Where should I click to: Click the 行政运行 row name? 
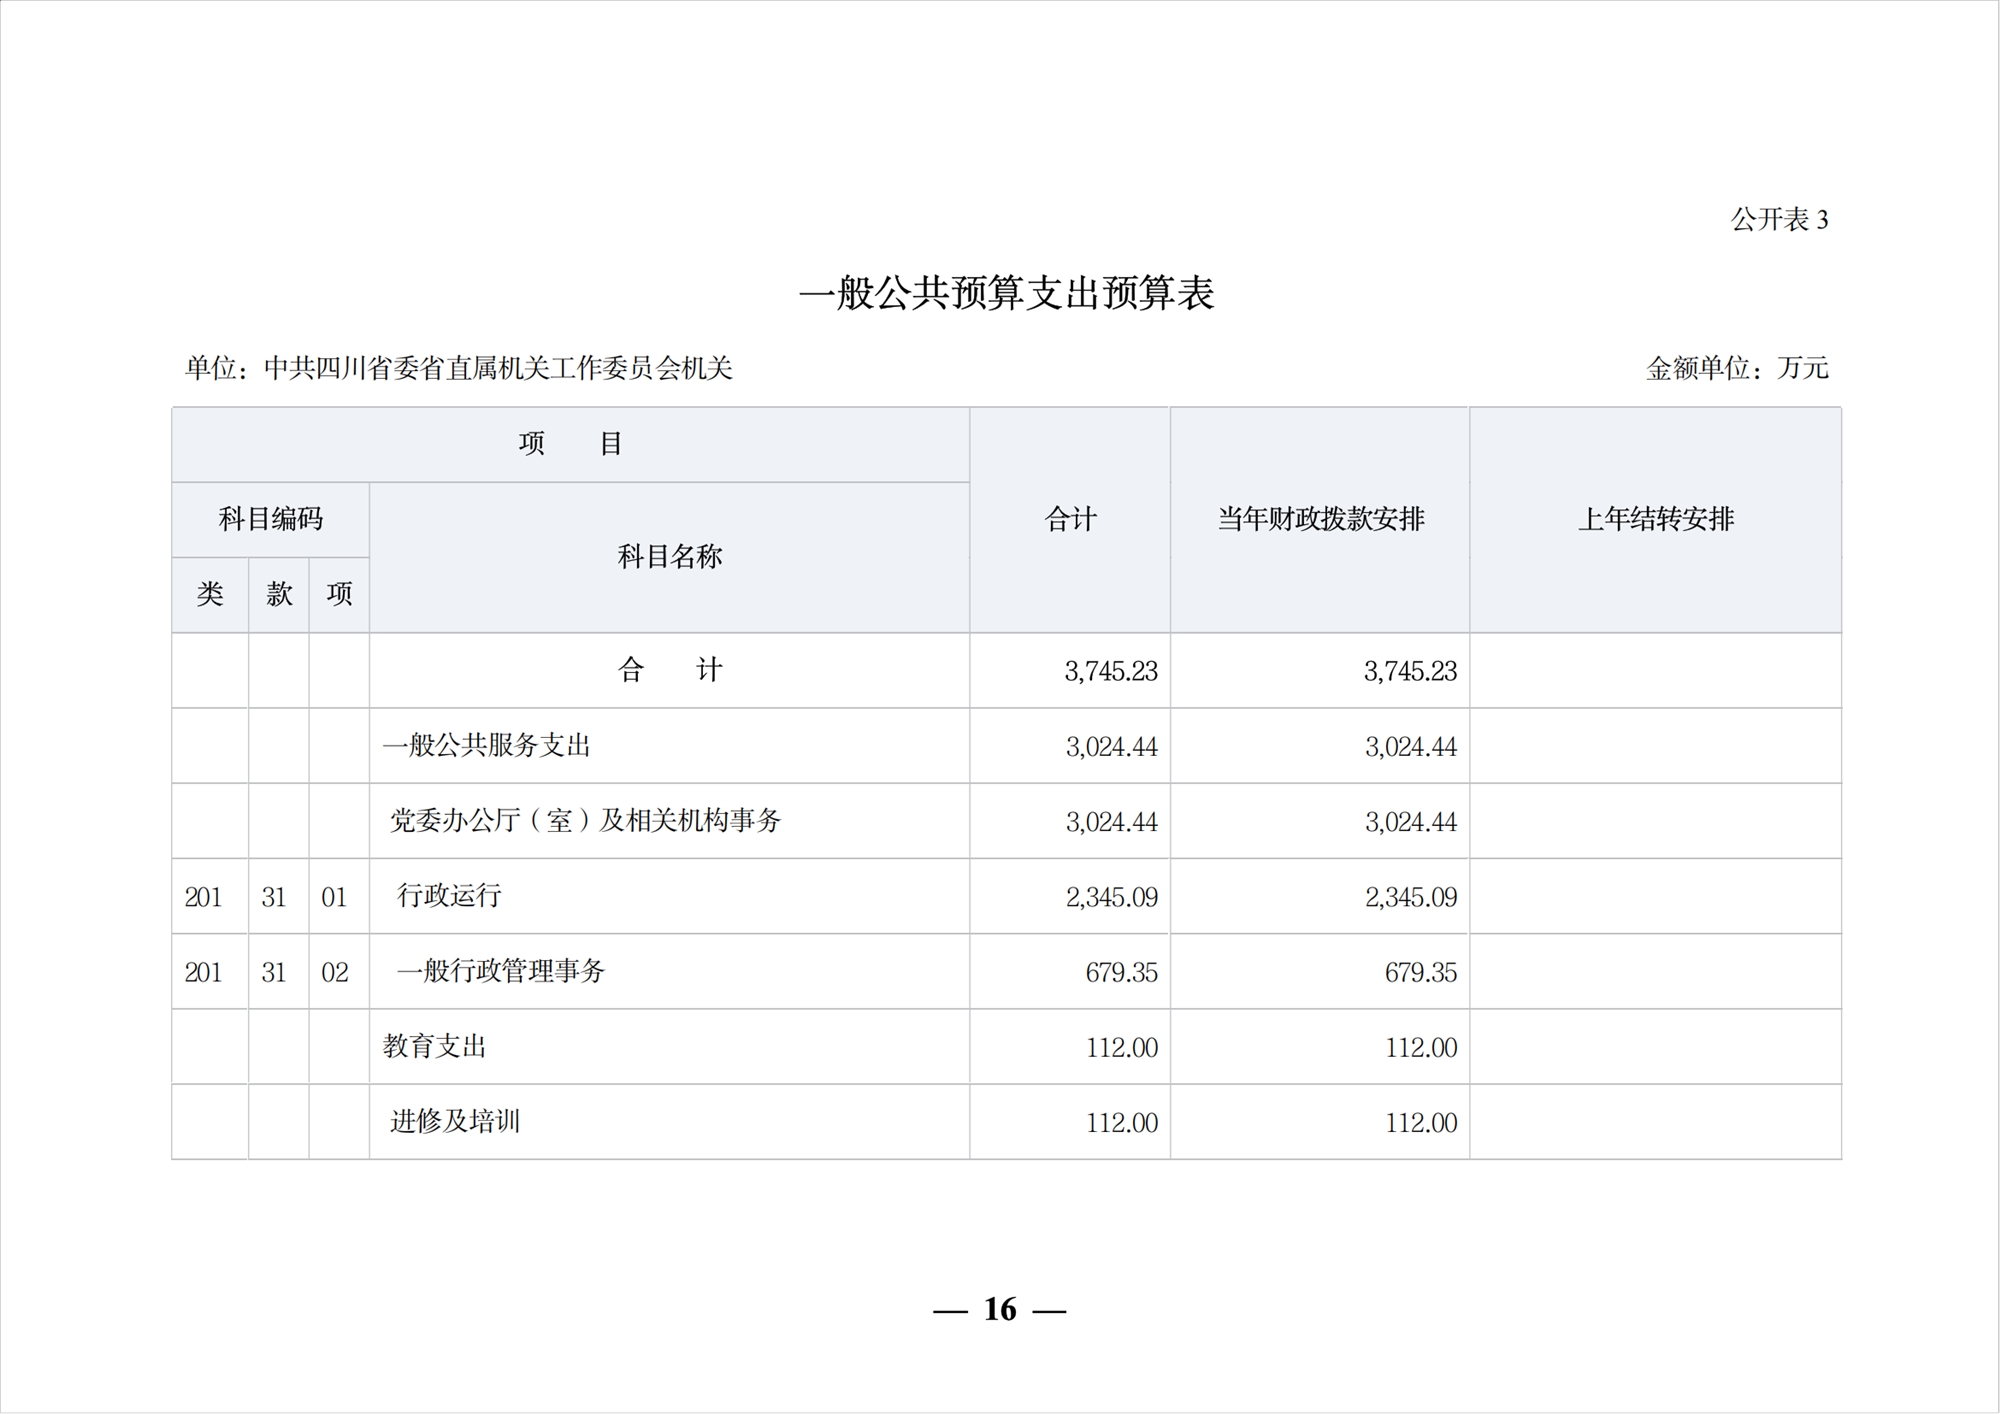(449, 896)
